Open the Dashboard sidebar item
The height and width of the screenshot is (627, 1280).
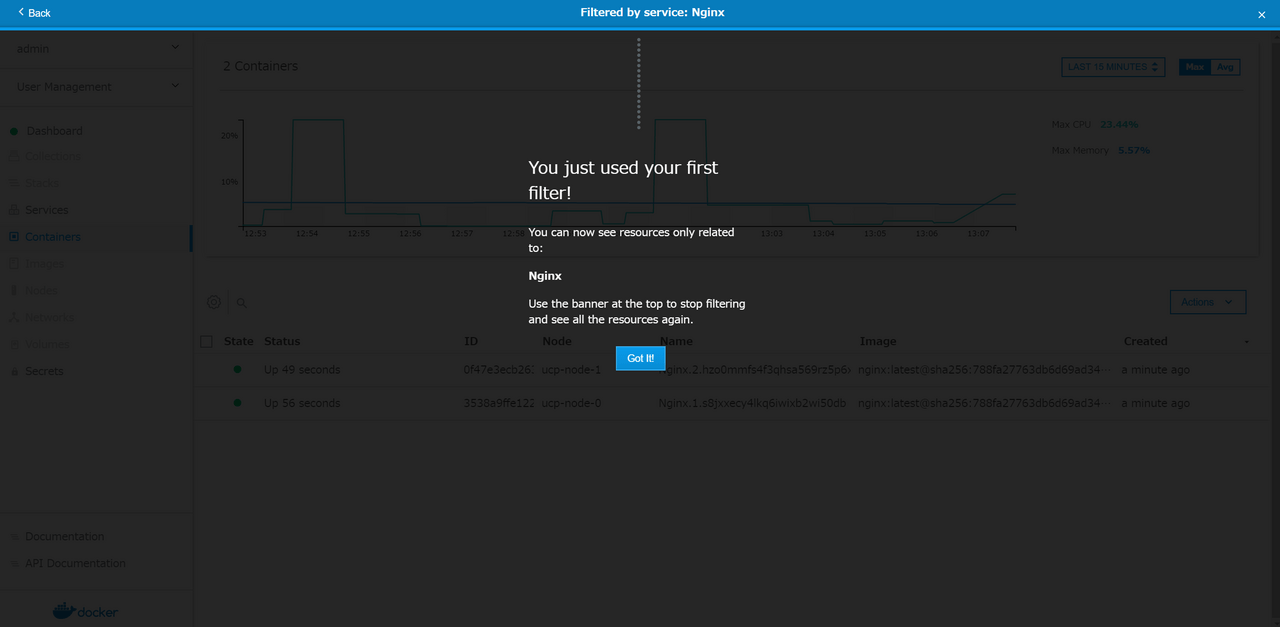click(x=54, y=131)
